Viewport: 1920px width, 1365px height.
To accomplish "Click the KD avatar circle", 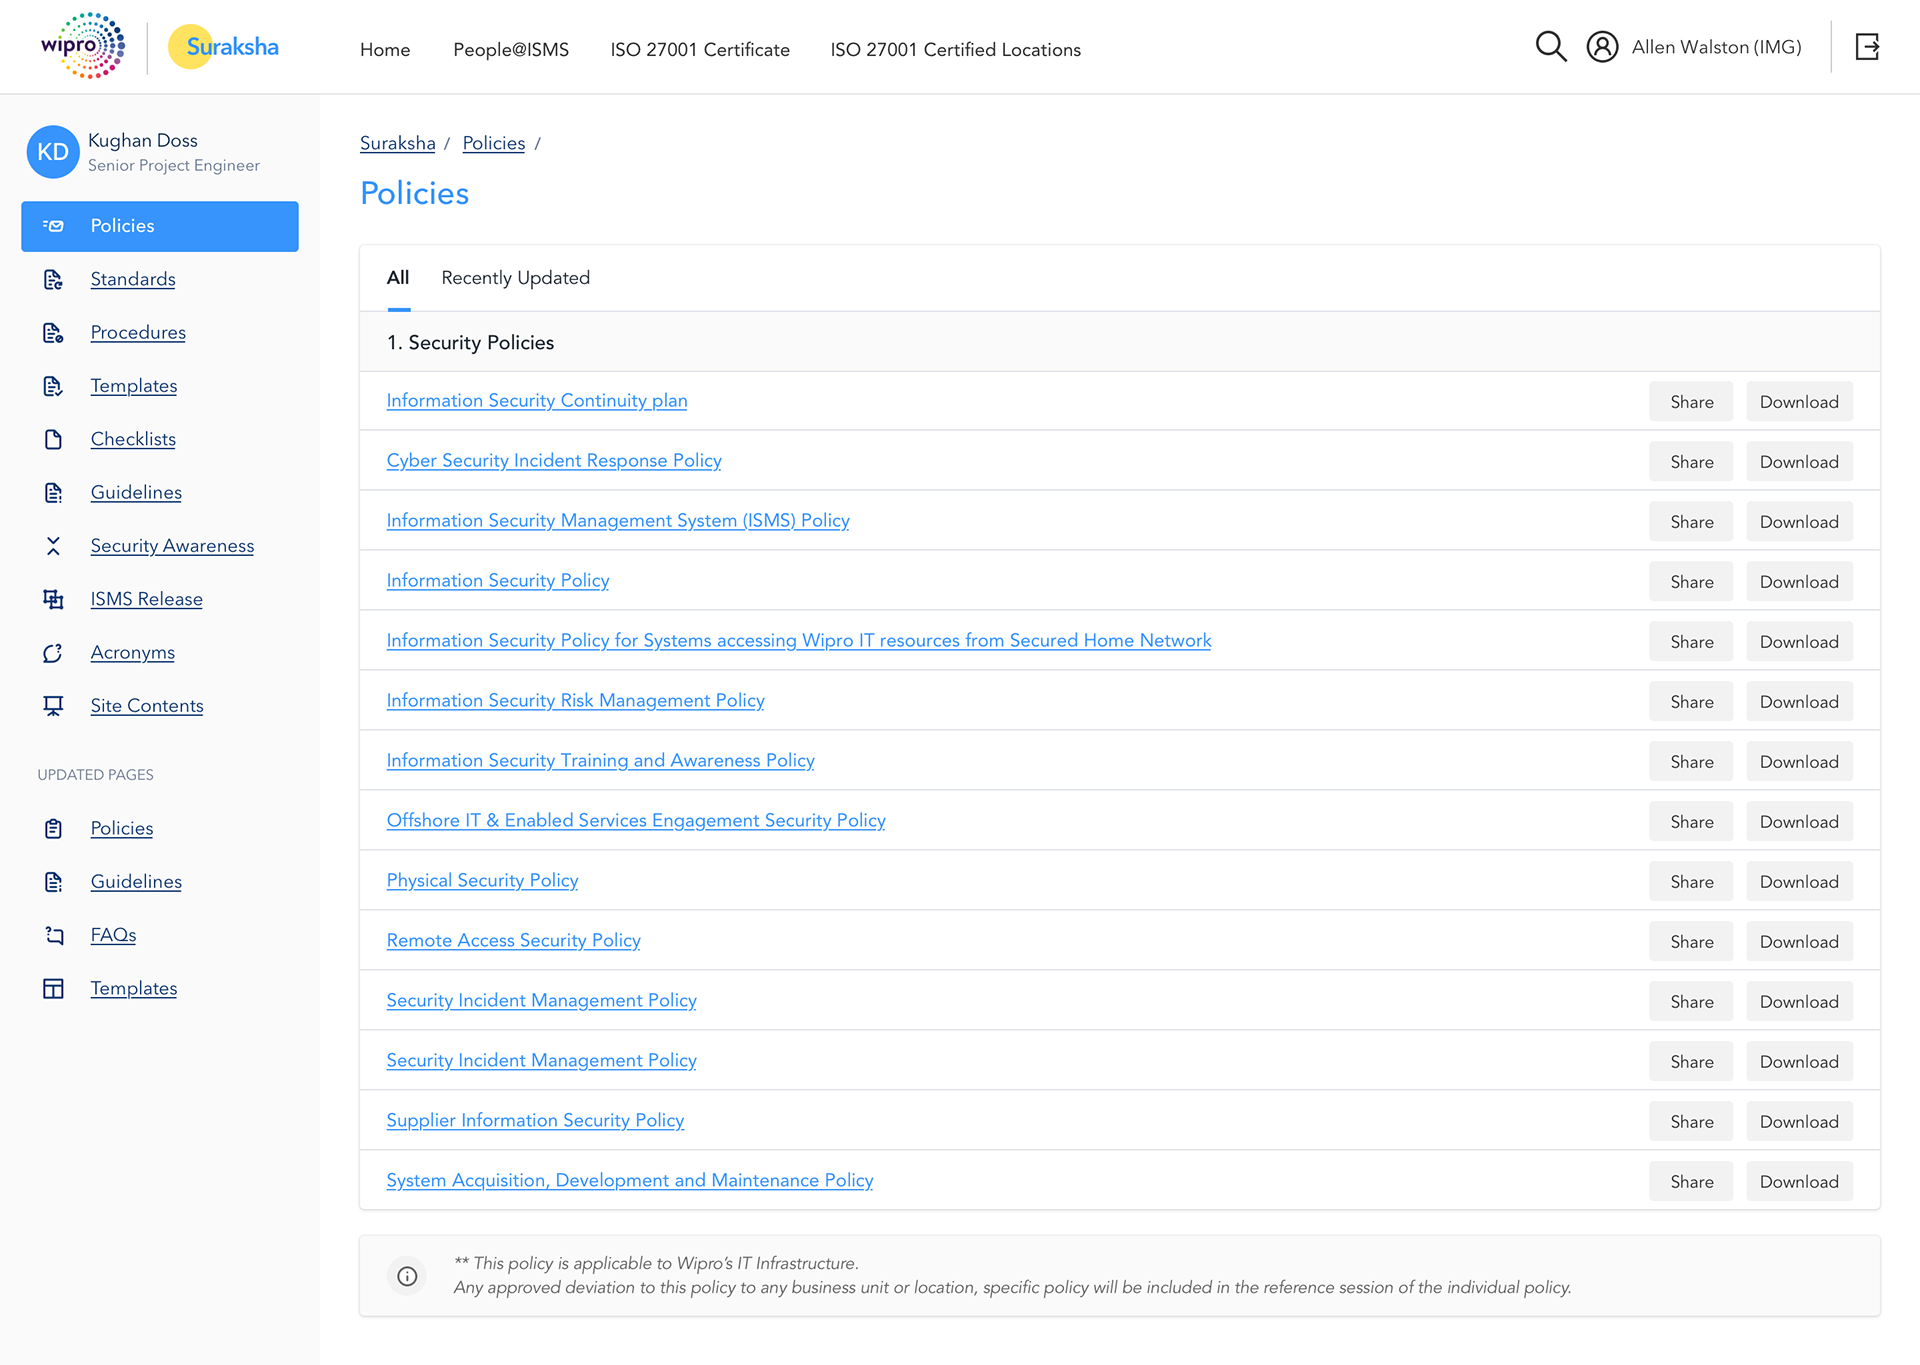I will pos(53,152).
